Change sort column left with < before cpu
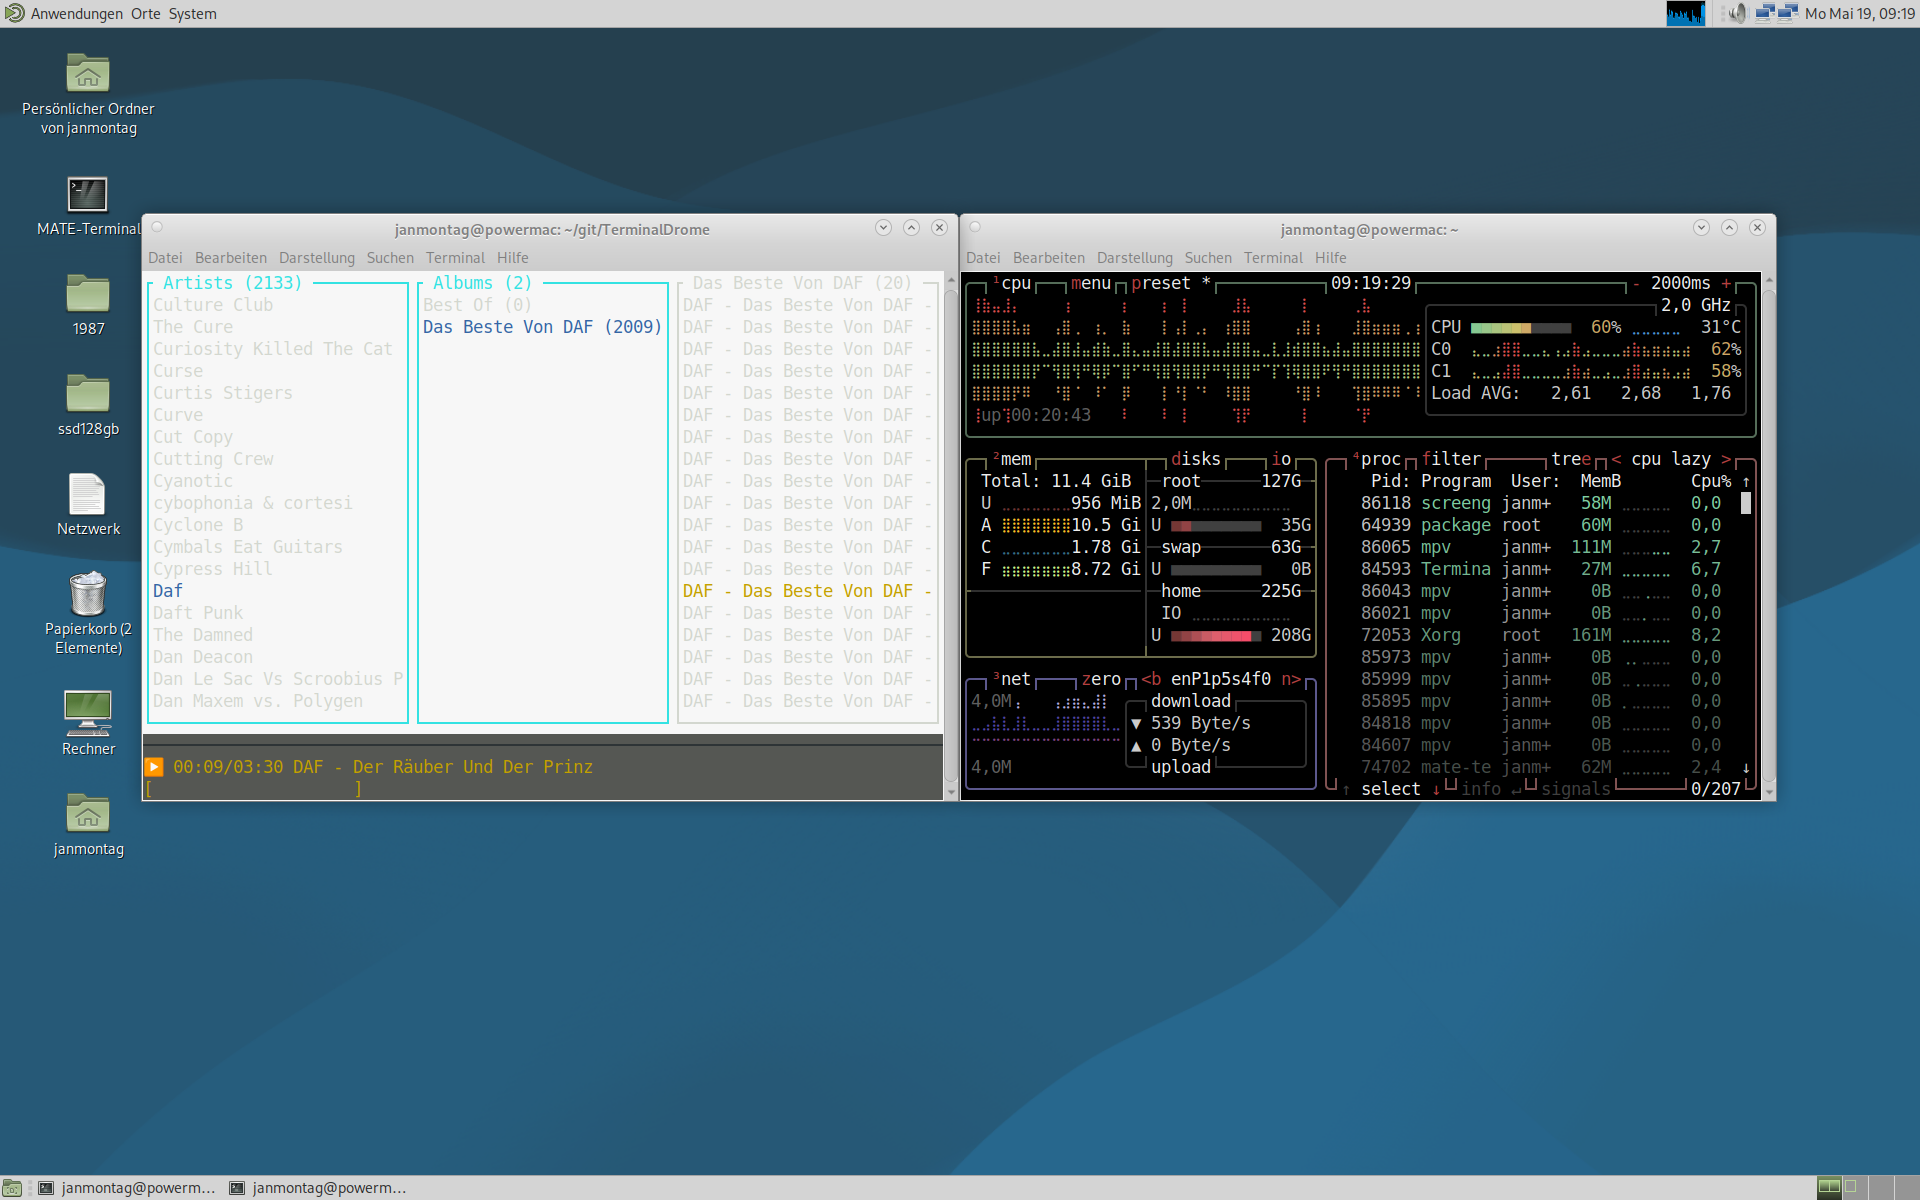 coord(1616,459)
